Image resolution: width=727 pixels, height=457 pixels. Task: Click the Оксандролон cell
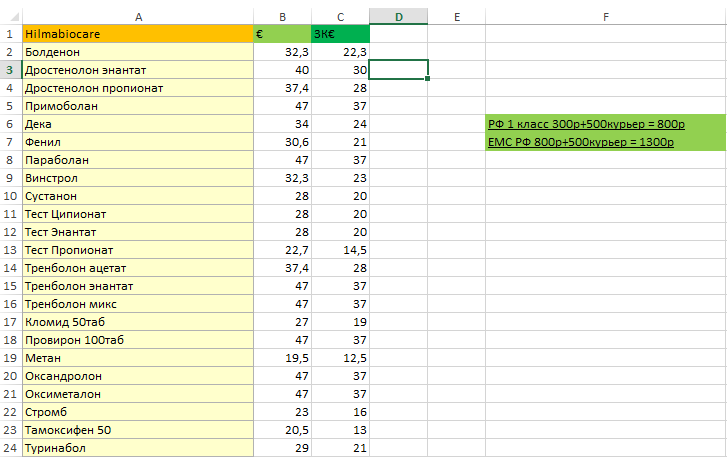138,376
